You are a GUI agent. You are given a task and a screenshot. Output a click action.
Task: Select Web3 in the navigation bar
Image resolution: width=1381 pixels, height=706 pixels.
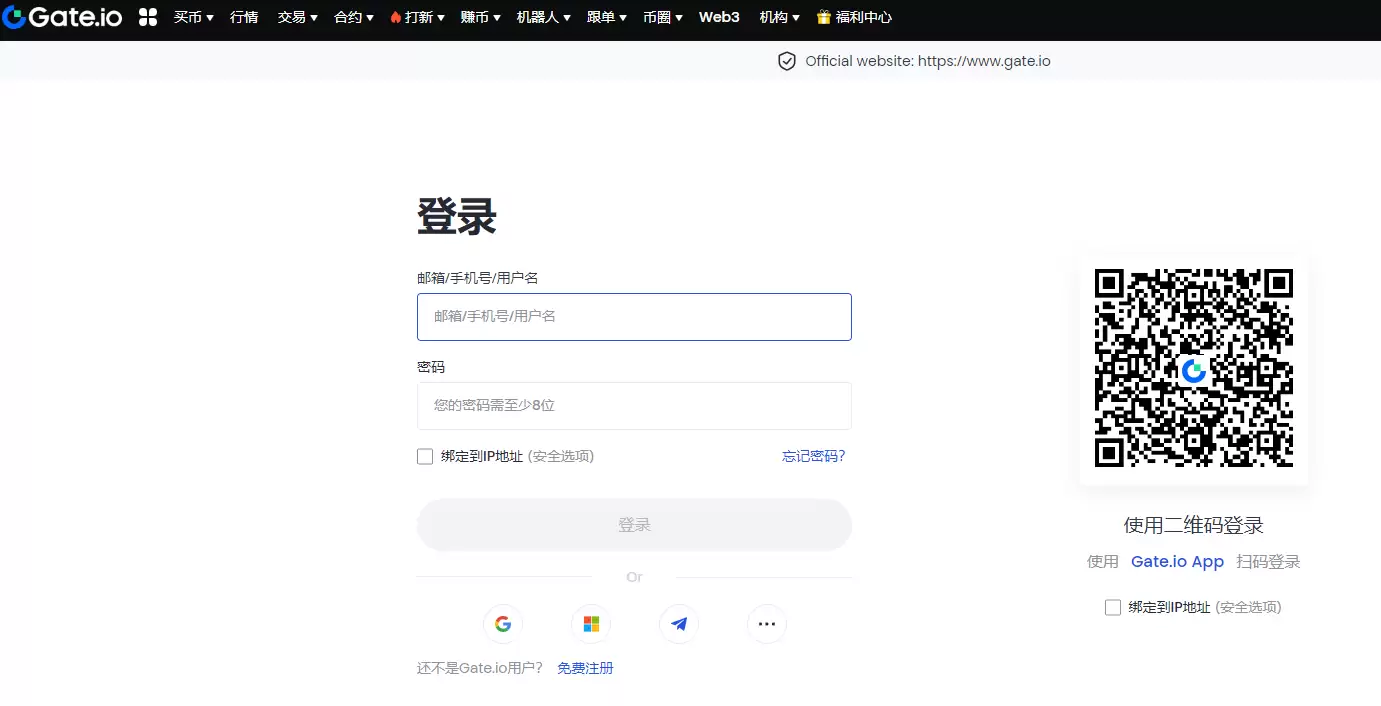click(719, 17)
